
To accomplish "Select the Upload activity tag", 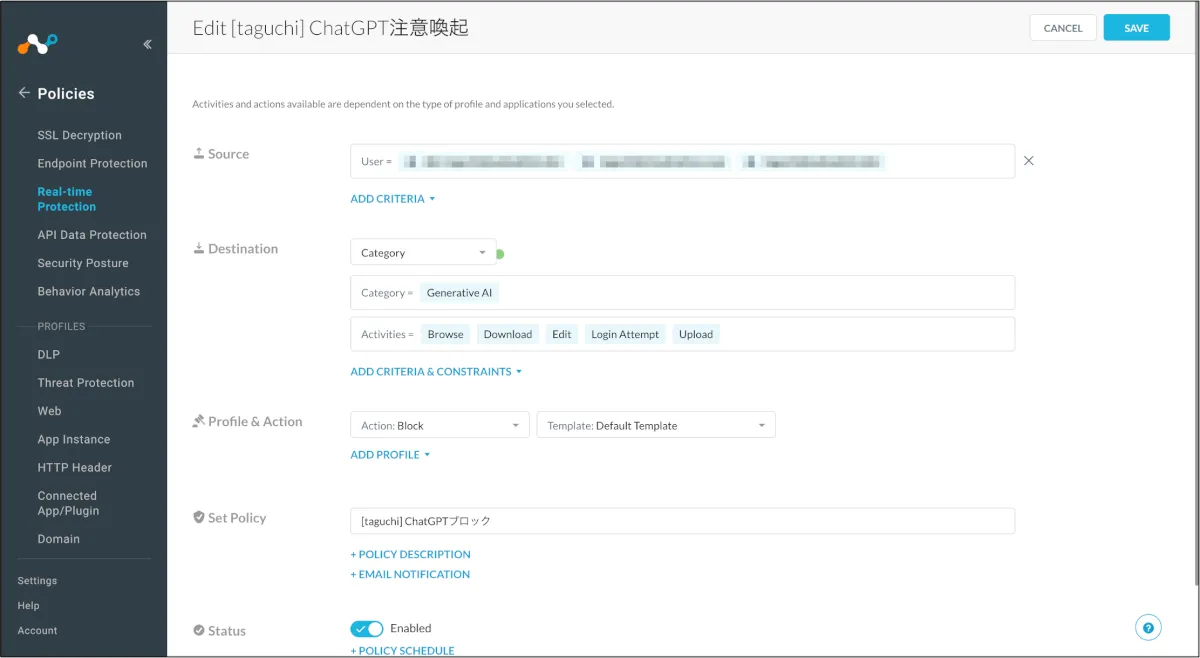I will (x=696, y=334).
